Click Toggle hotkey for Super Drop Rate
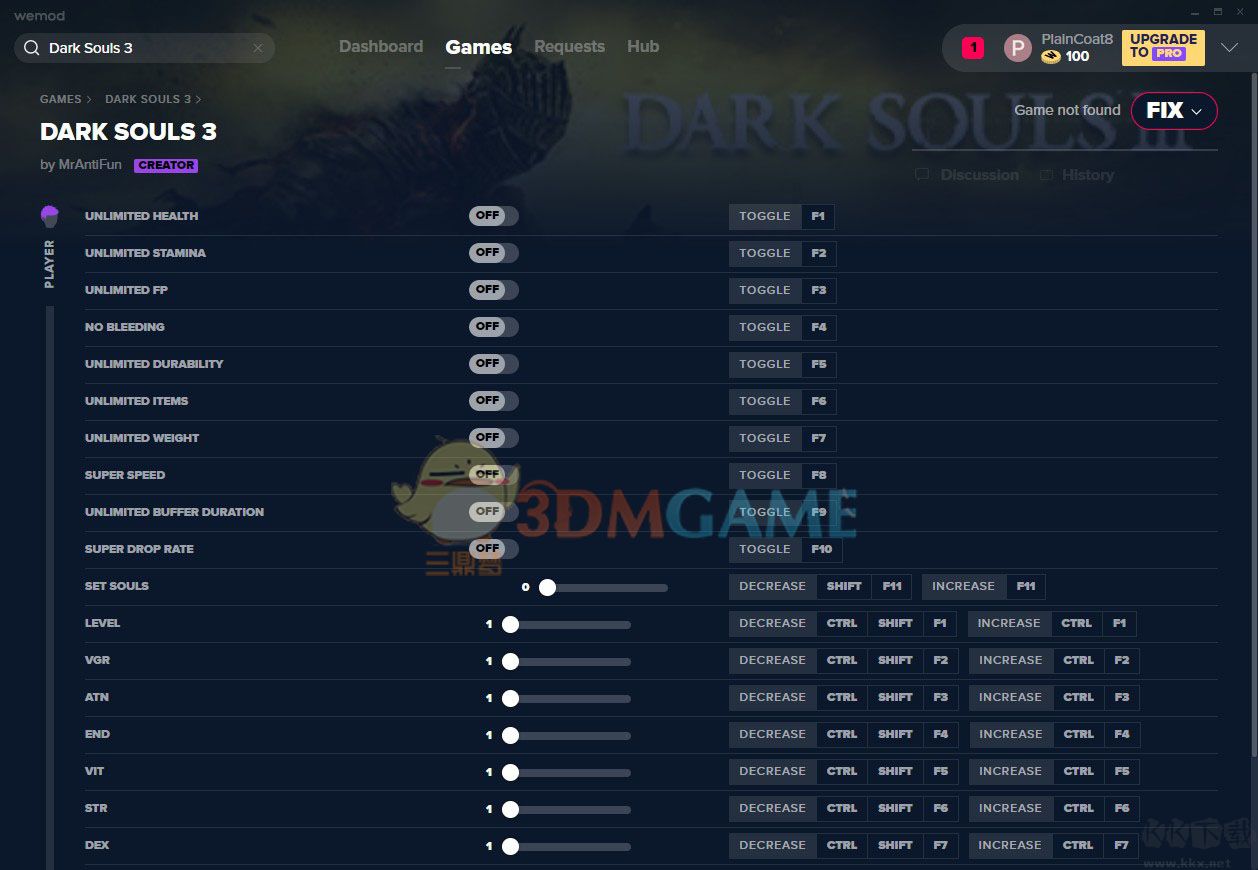This screenshot has width=1258, height=870. point(765,549)
